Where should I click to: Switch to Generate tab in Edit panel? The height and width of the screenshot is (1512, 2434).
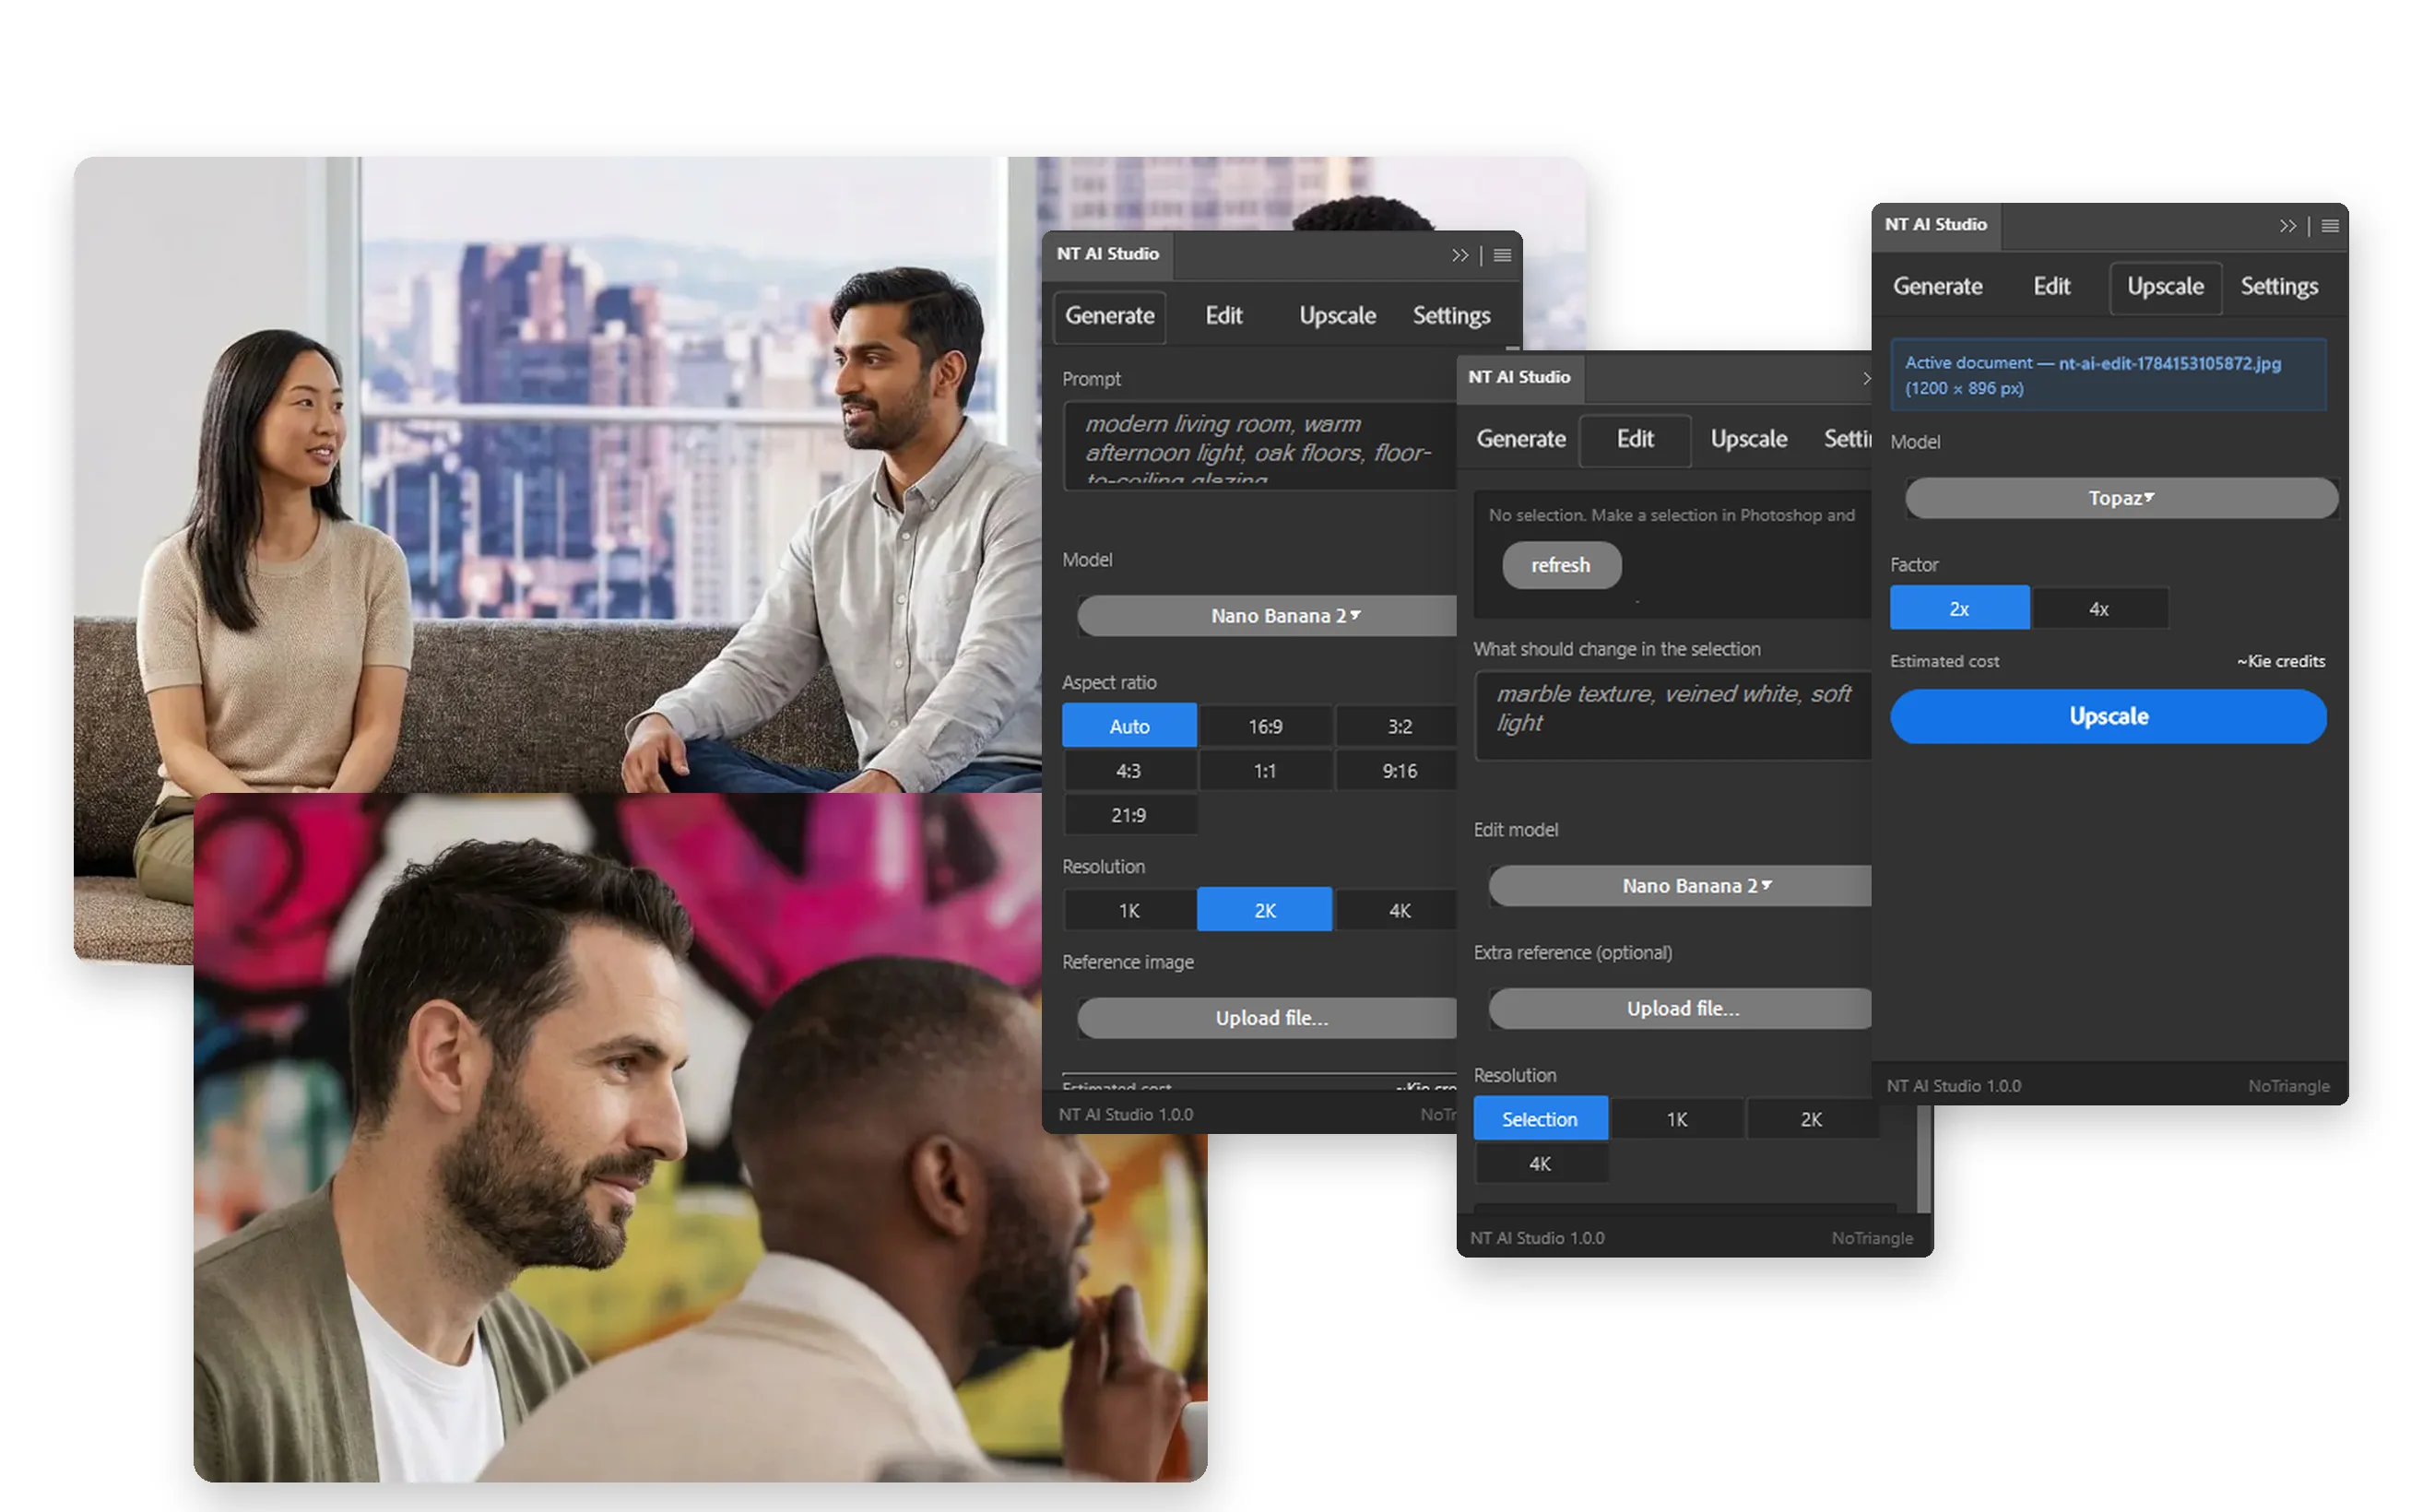click(1520, 439)
